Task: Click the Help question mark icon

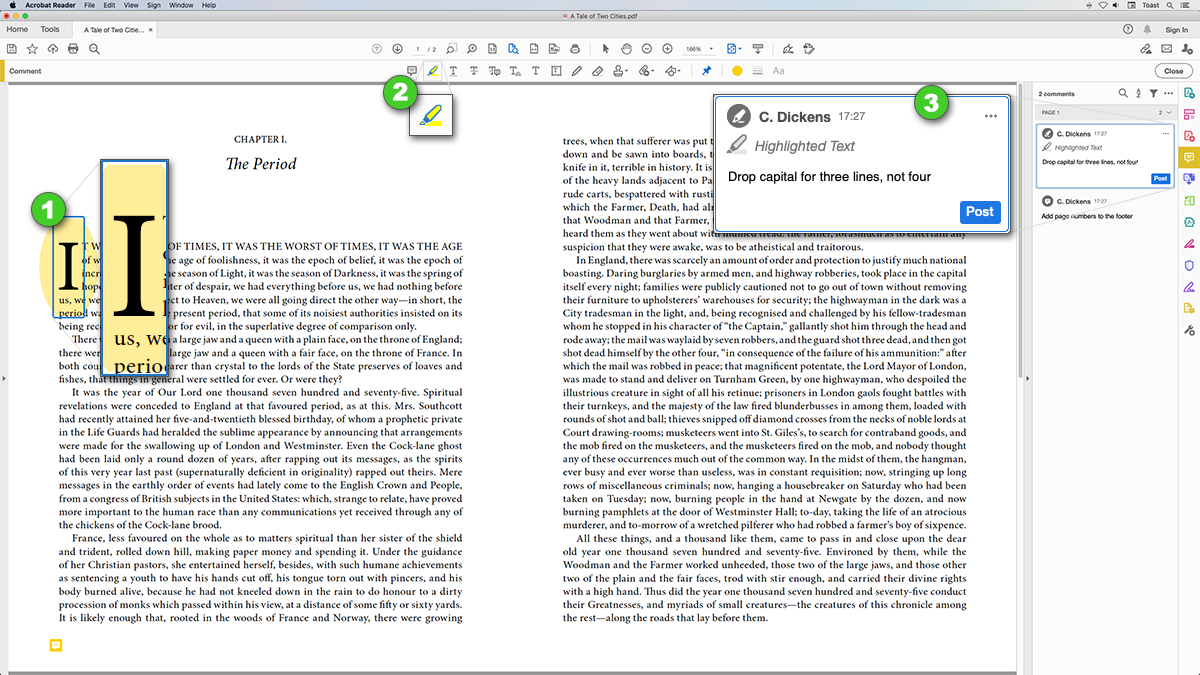Action: tap(1128, 30)
